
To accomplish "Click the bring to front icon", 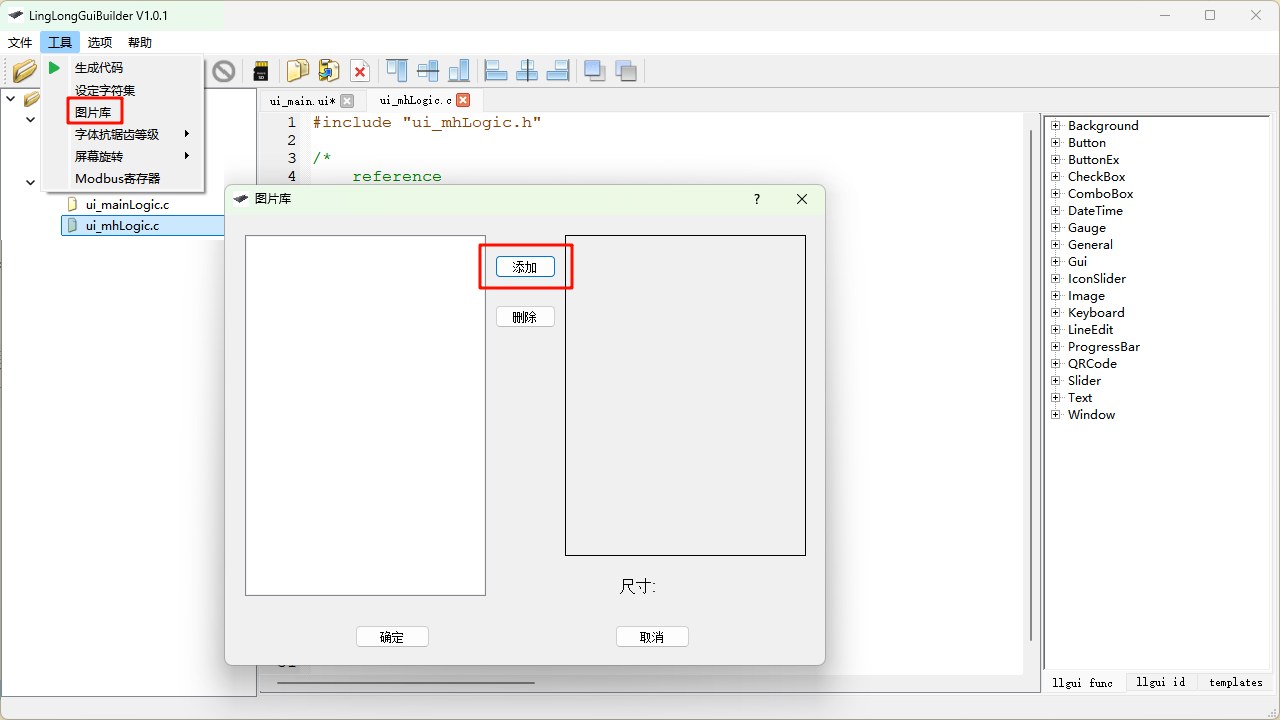I will 595,71.
